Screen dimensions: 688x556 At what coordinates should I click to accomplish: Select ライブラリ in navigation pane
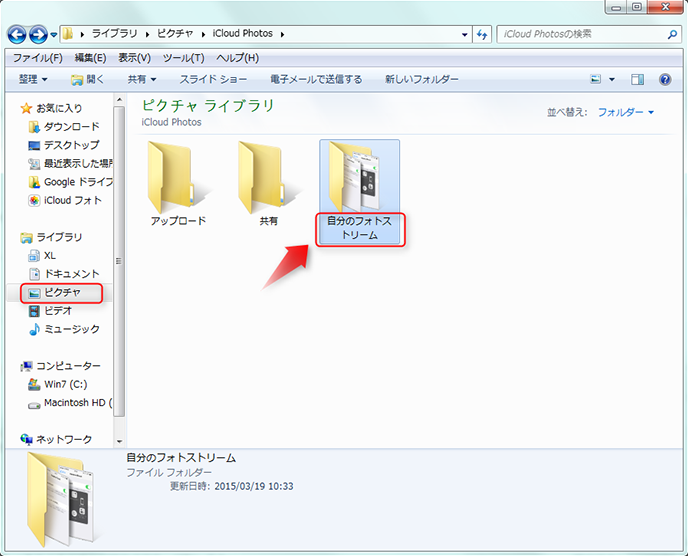pyautogui.click(x=59, y=237)
